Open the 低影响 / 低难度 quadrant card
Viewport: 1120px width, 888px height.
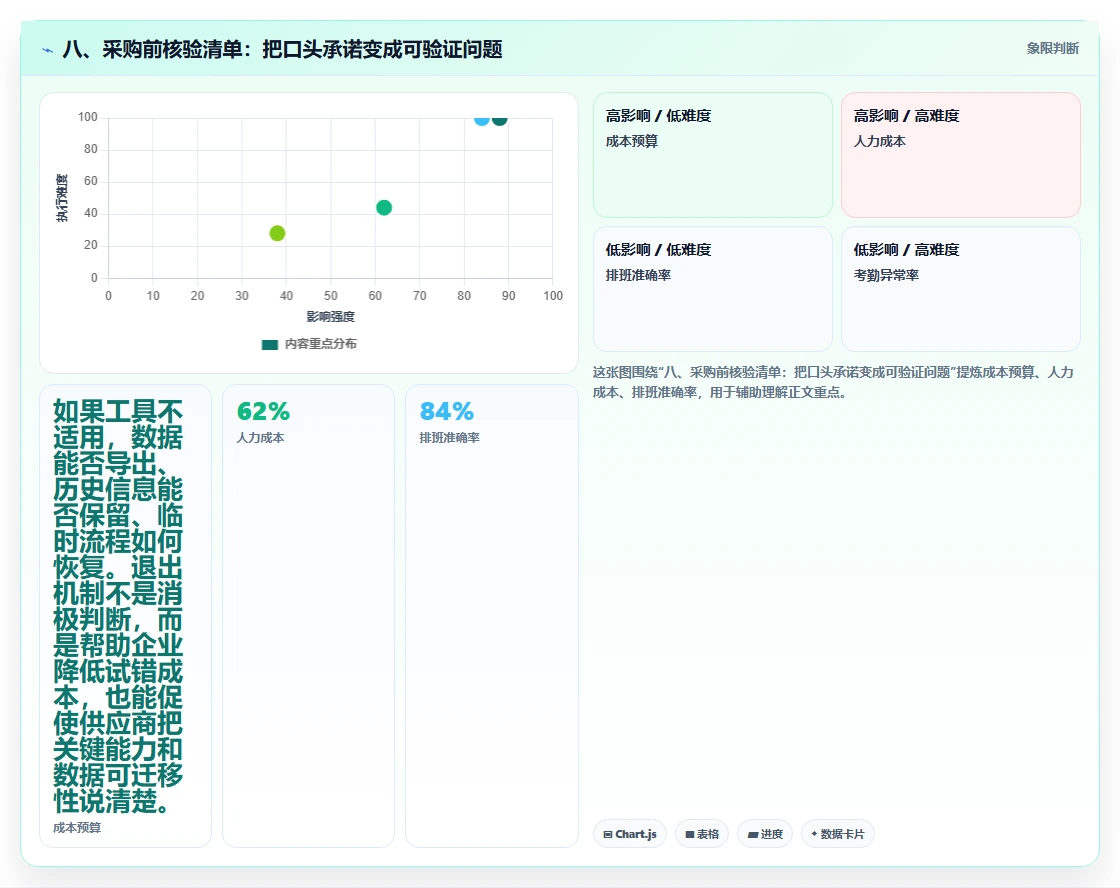[712, 289]
